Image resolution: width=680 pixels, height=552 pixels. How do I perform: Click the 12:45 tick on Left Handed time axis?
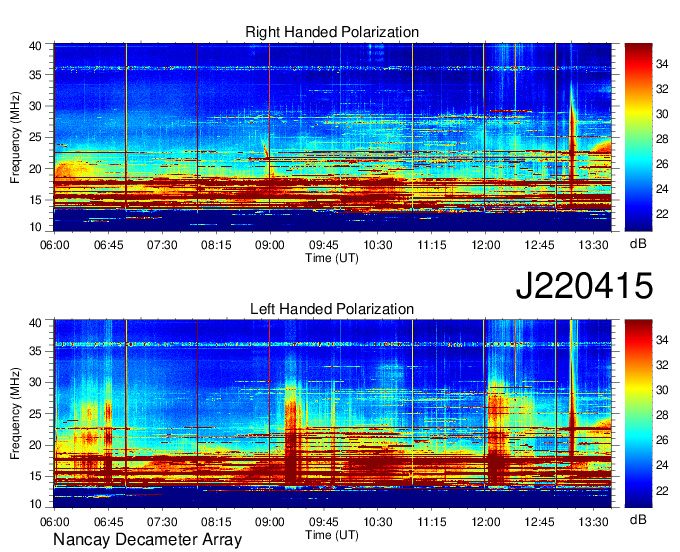coord(539,522)
